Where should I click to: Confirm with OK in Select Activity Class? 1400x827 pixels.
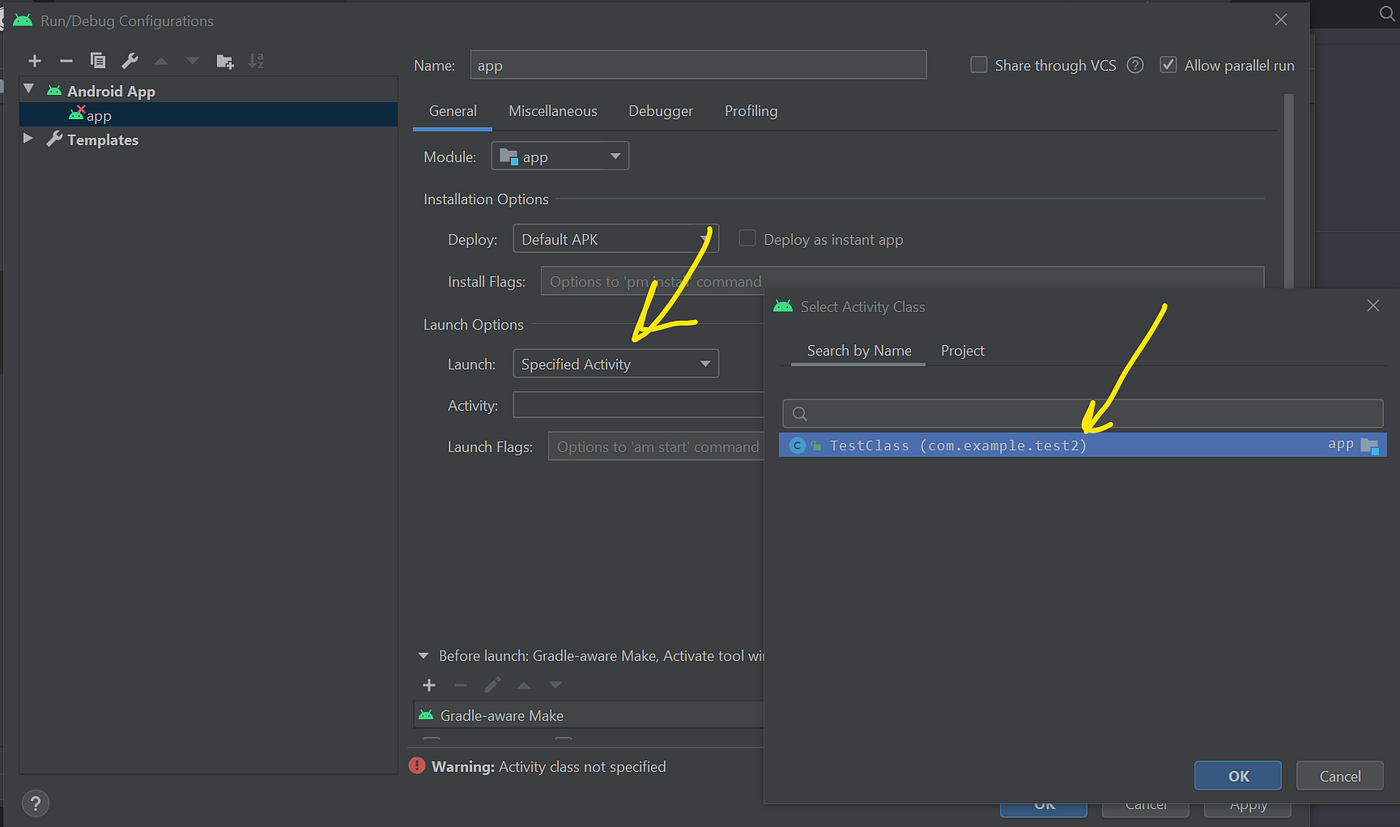tap(1238, 776)
